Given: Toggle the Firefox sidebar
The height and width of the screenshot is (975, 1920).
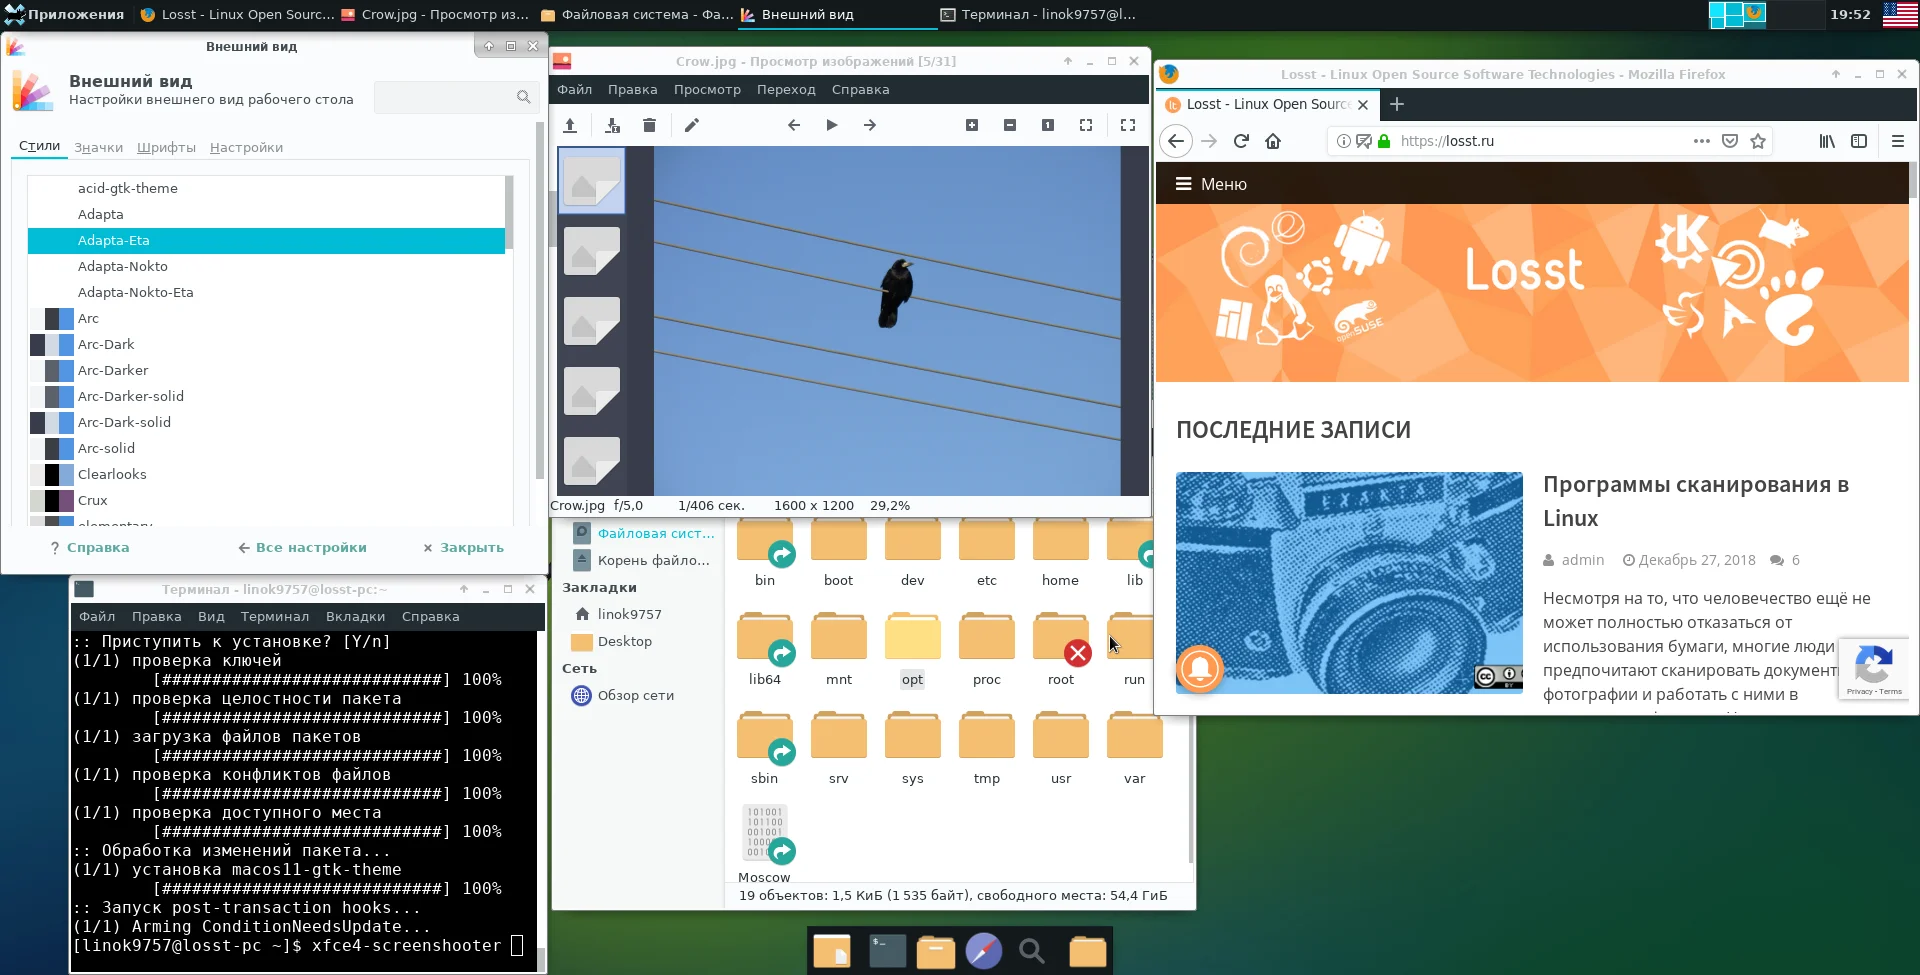Looking at the screenshot, I should coord(1859,141).
